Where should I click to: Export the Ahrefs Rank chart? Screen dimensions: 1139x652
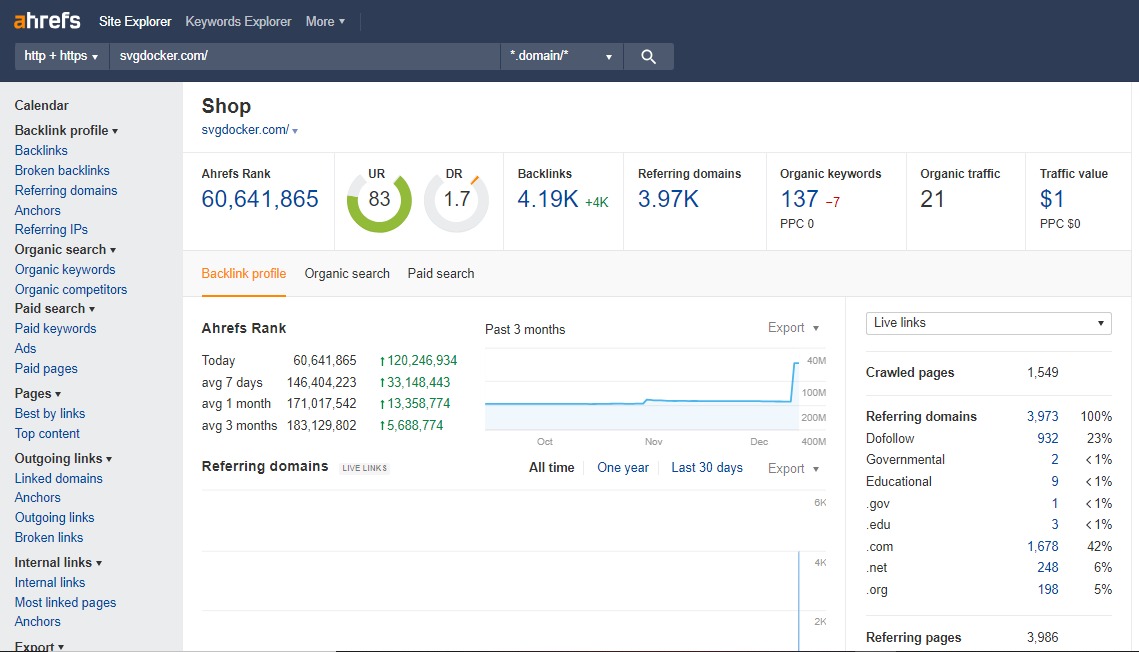click(793, 328)
